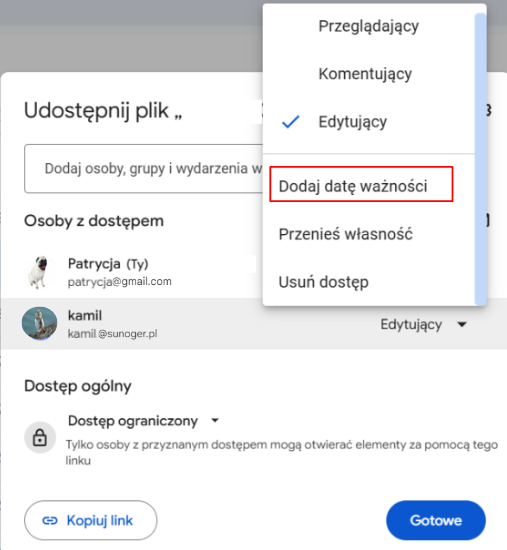Click the blue checkmark beside Edytujący
The height and width of the screenshot is (550, 507).
pyautogui.click(x=291, y=122)
